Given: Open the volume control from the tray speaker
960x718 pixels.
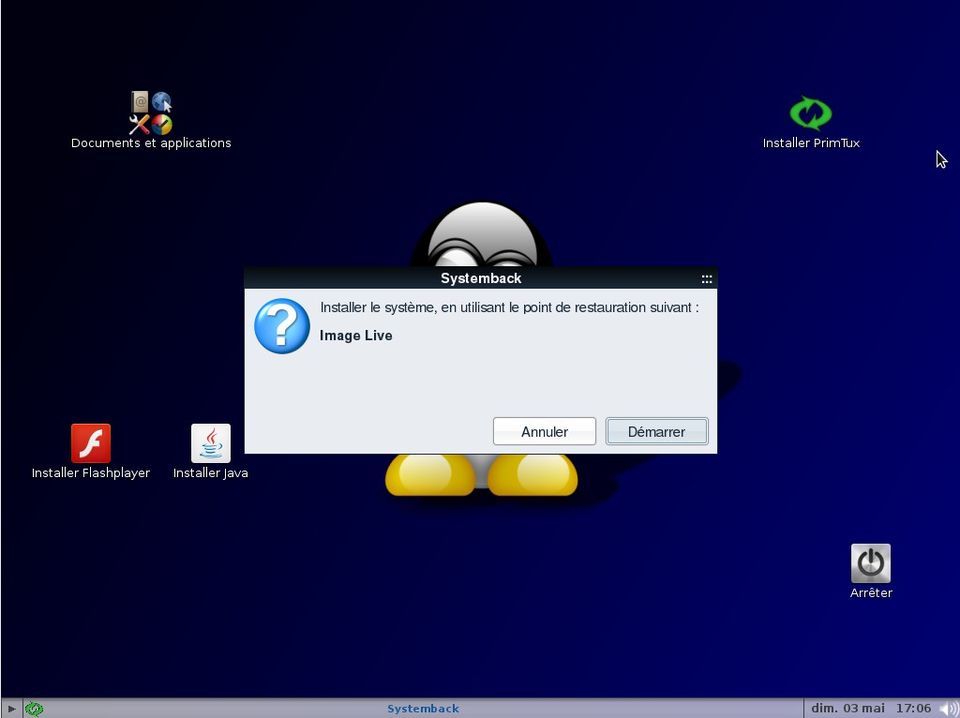Looking at the screenshot, I should click(950, 708).
